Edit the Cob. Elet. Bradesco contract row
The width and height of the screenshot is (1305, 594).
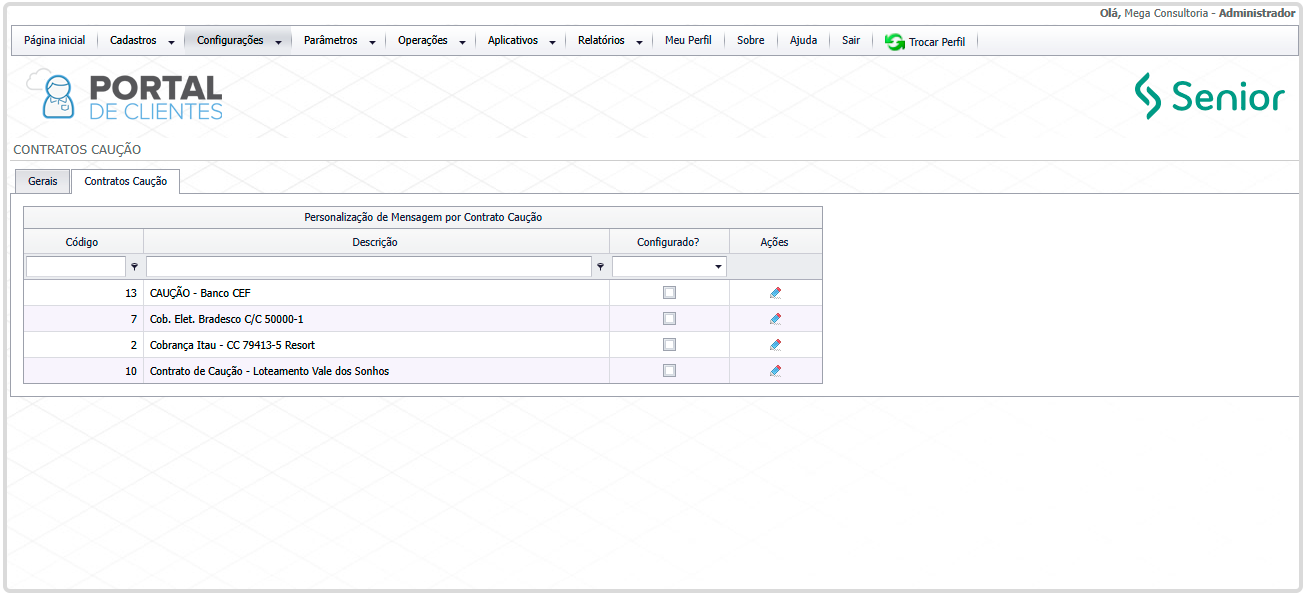[x=775, y=319]
